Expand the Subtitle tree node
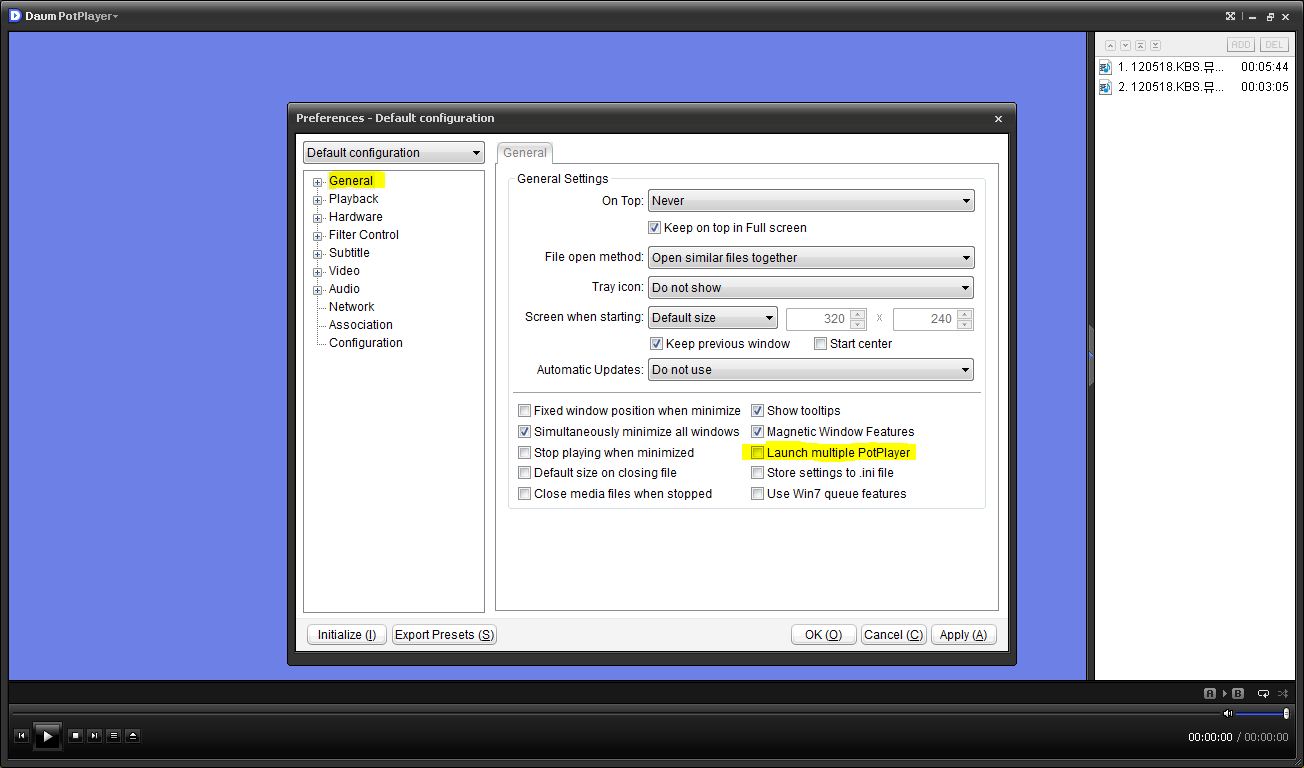Viewport: 1304px width, 768px height. pyautogui.click(x=318, y=254)
